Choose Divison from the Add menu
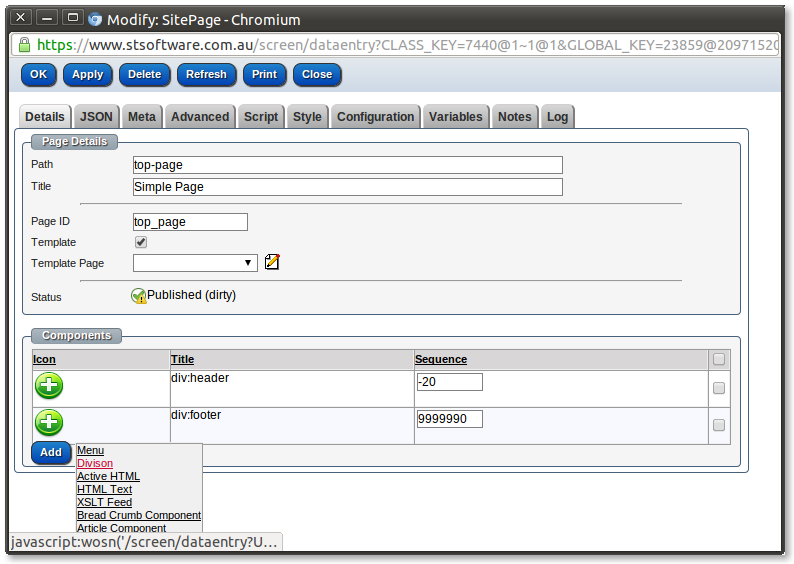The width and height of the screenshot is (794, 564). click(95, 464)
